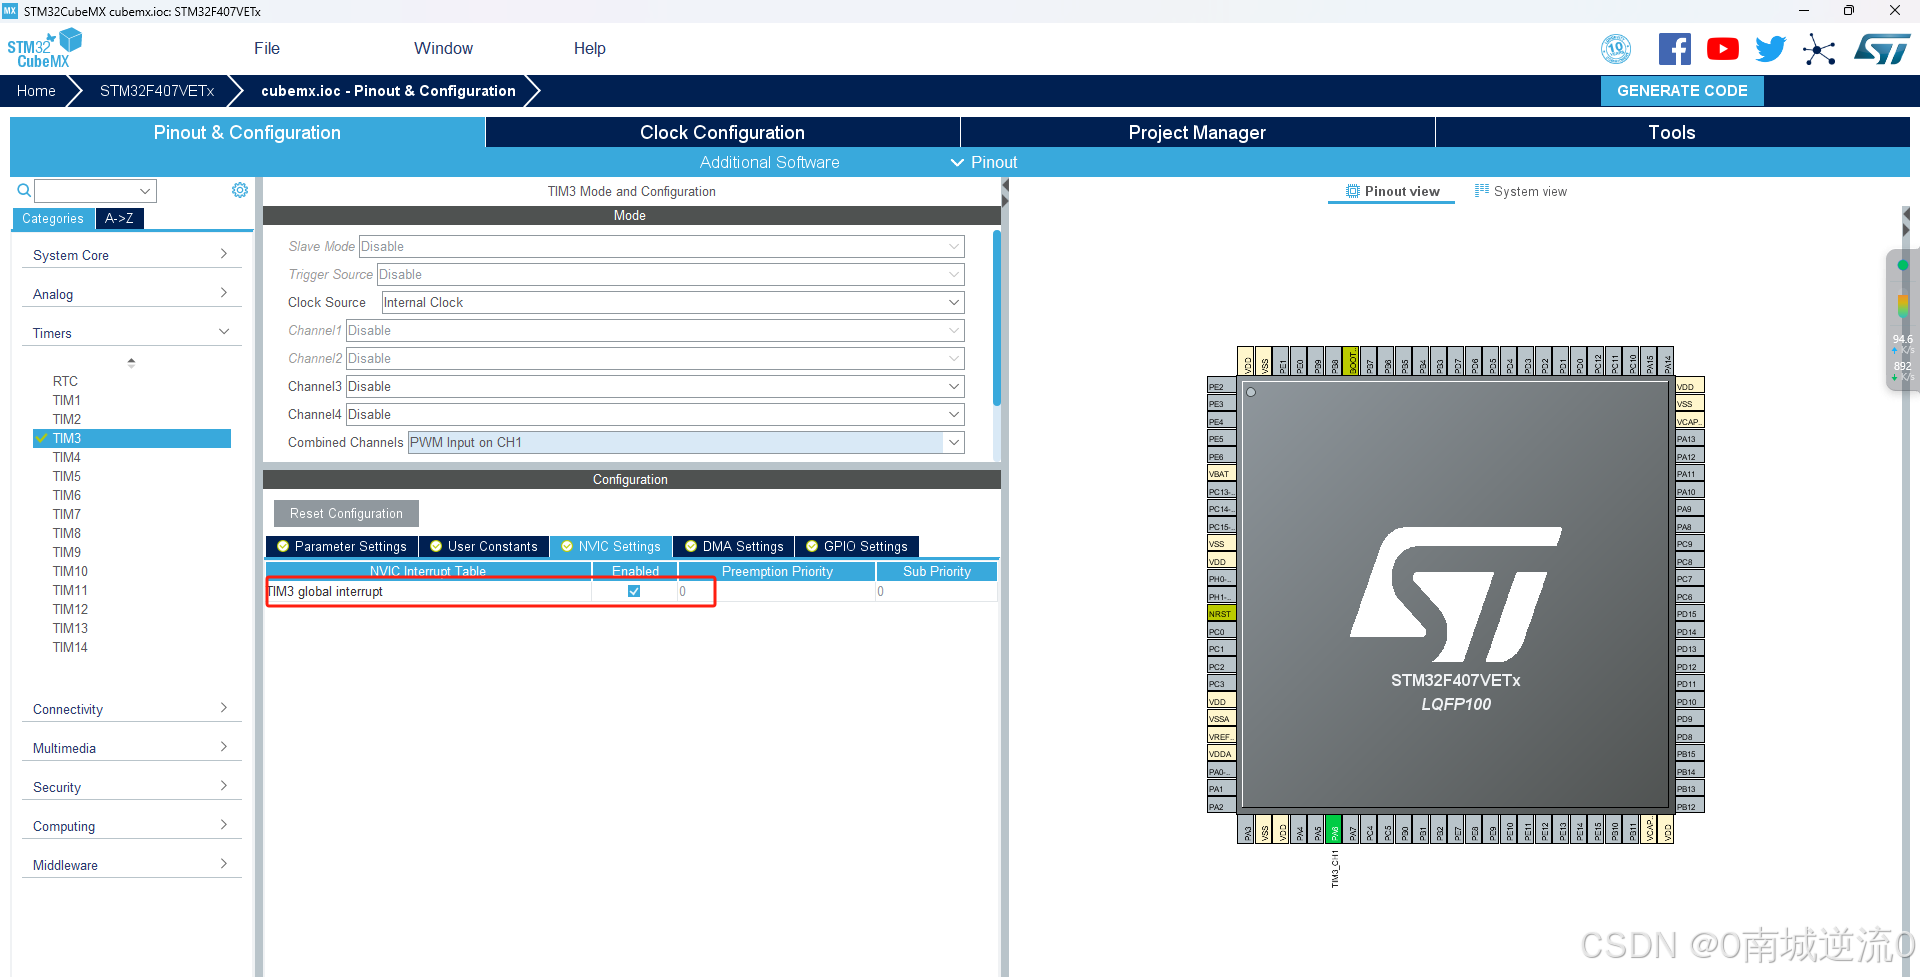This screenshot has width=1920, height=977.
Task: Open the ST Twitter bird icon
Action: tap(1770, 49)
